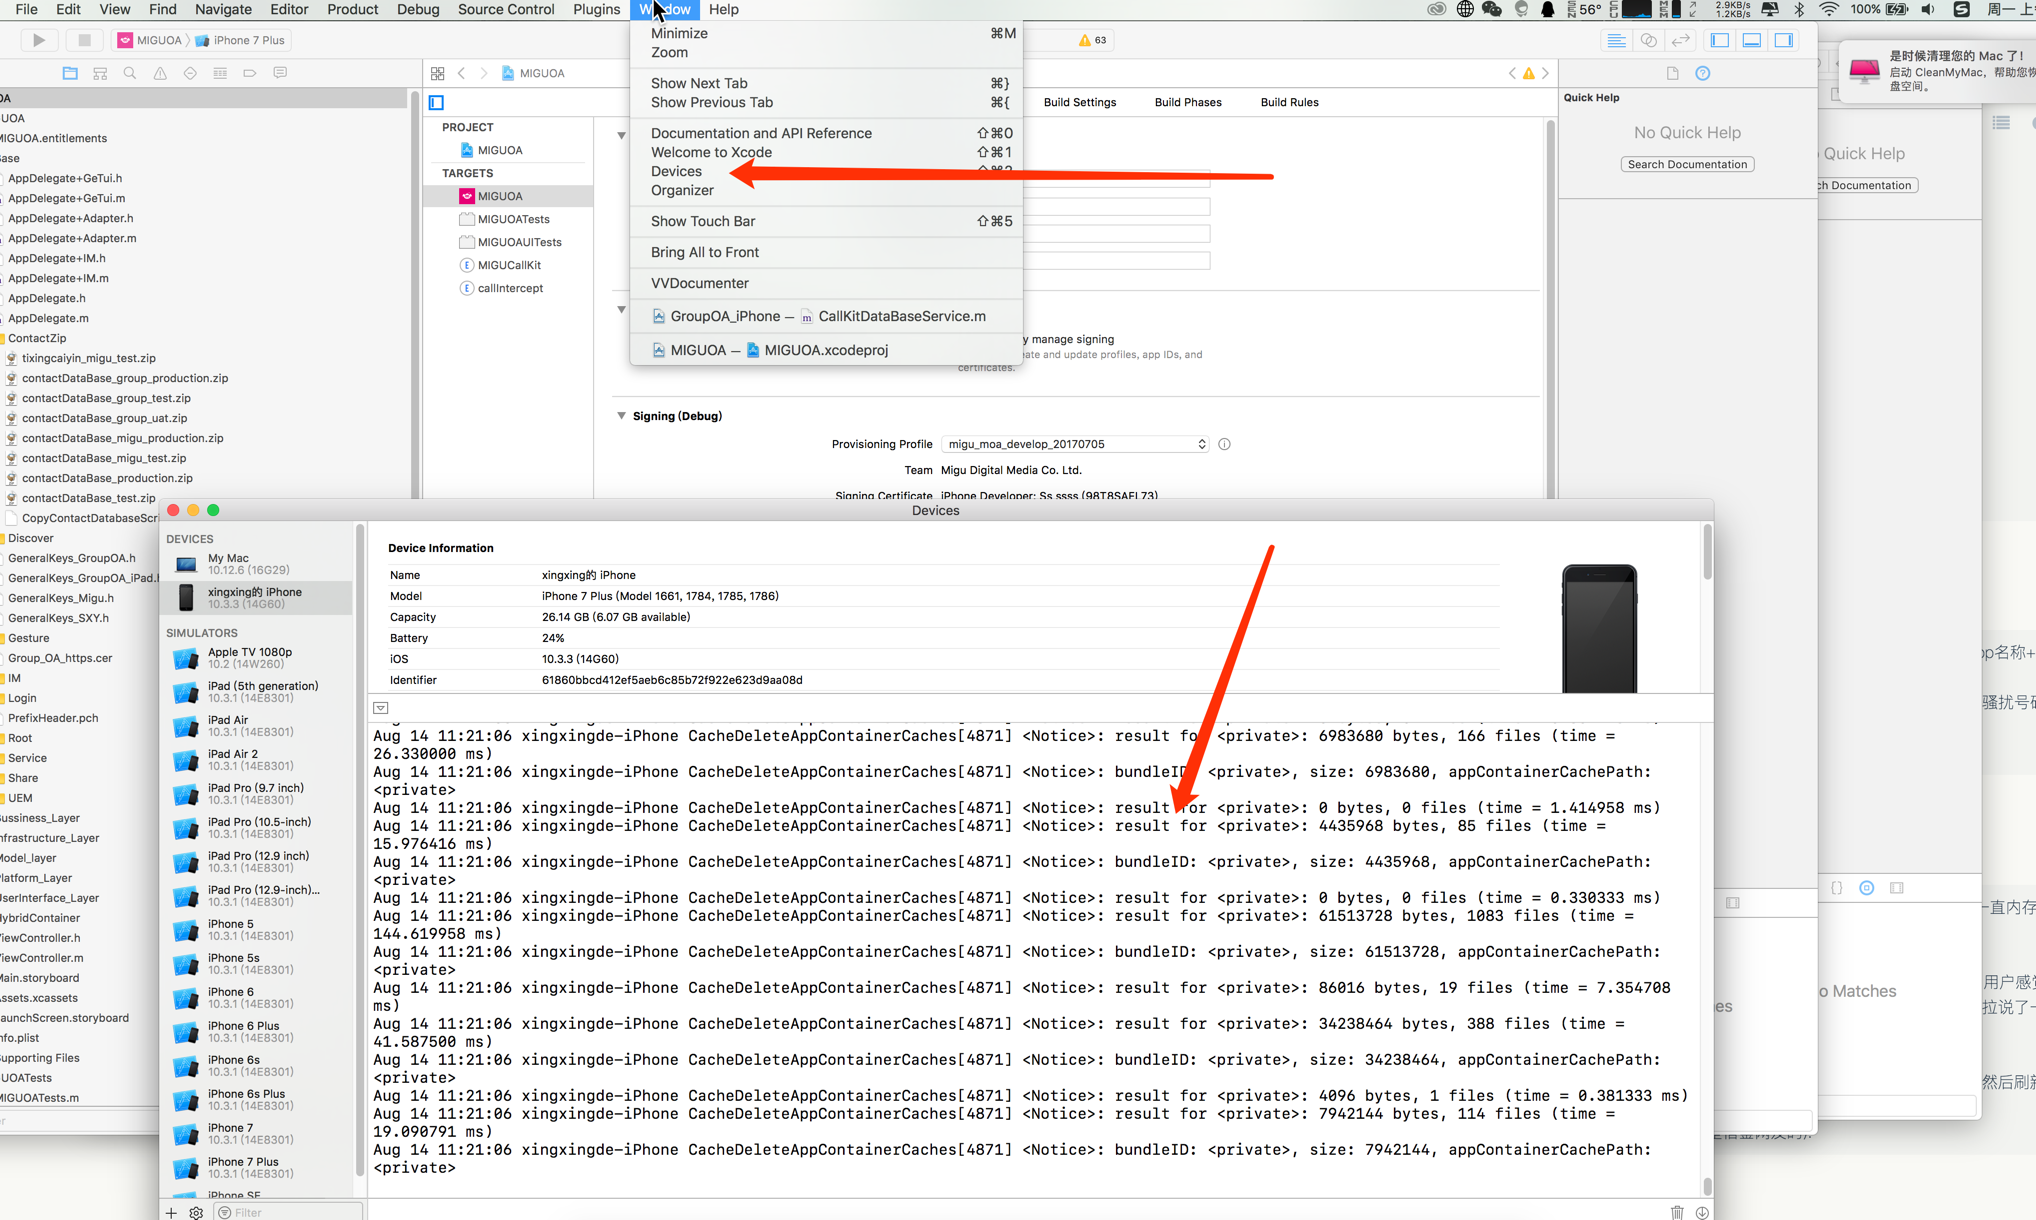Click the Search Documentation button
Image resolution: width=2036 pixels, height=1220 pixels.
[x=1687, y=164]
